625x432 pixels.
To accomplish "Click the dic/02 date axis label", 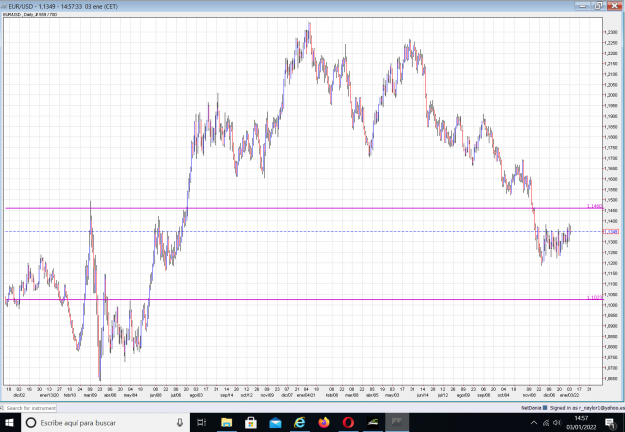I will 19,395.
